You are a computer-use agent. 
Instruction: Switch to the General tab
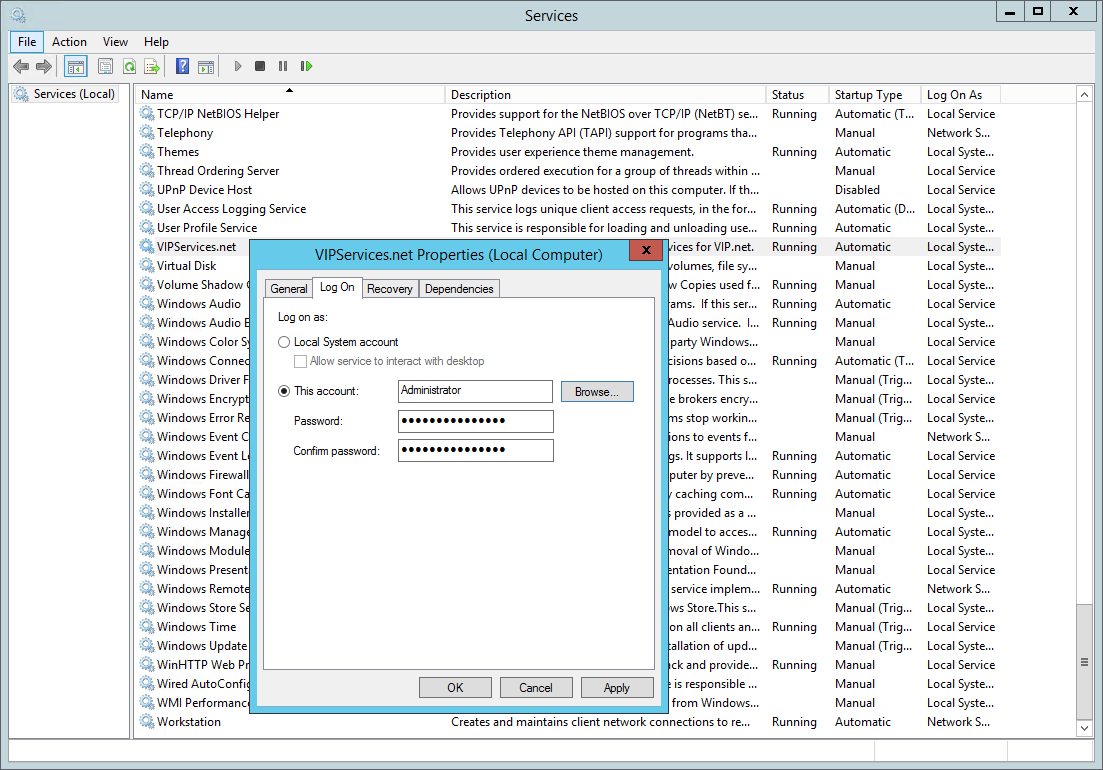coord(288,288)
